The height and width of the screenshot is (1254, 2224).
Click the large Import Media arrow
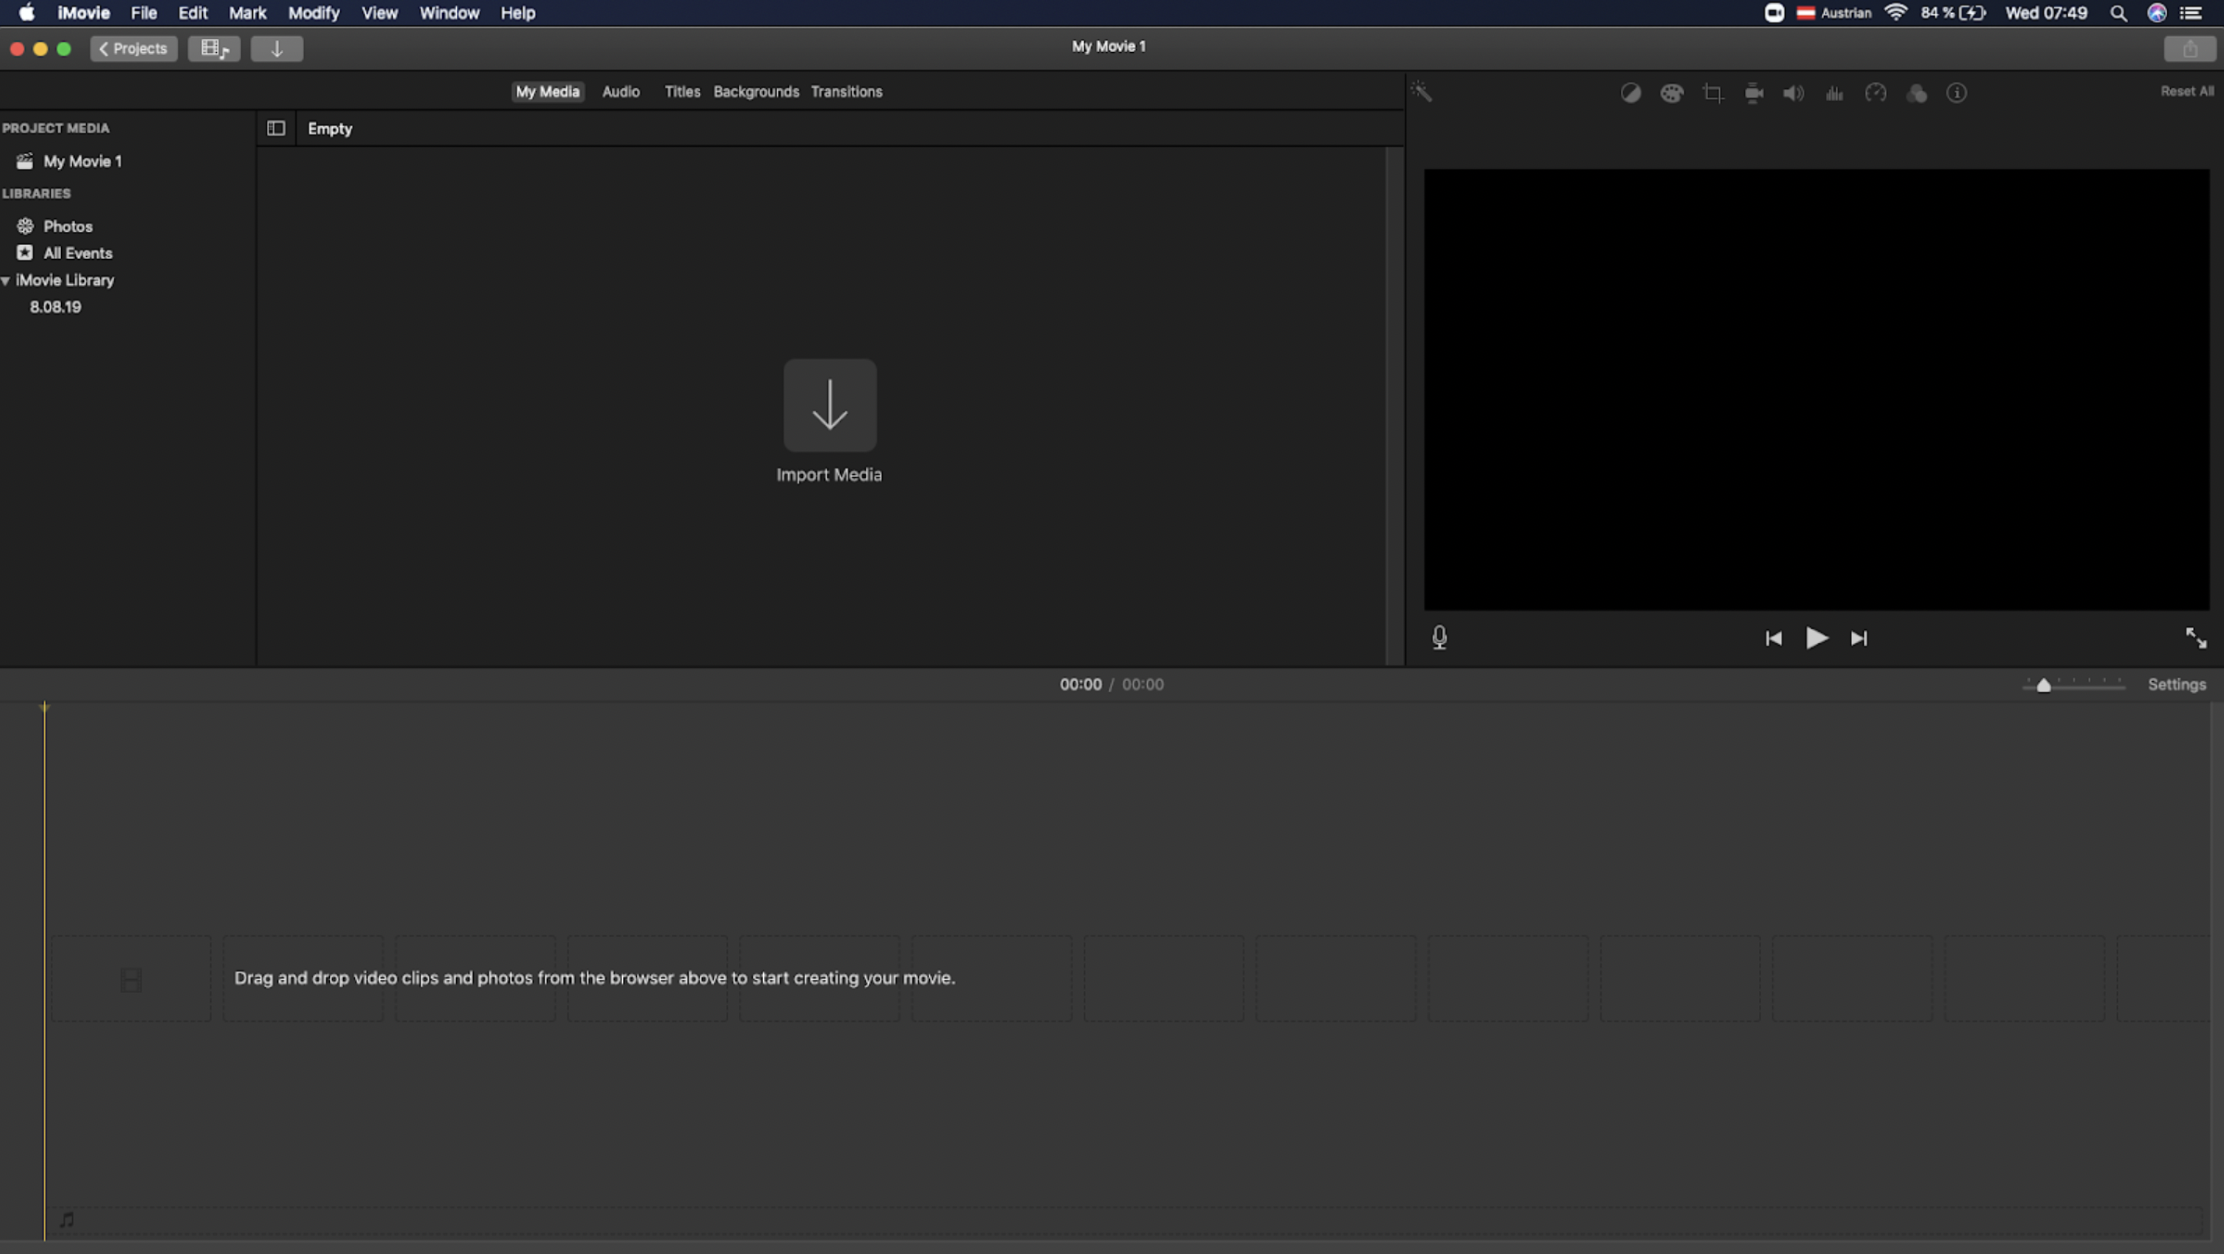click(x=830, y=405)
